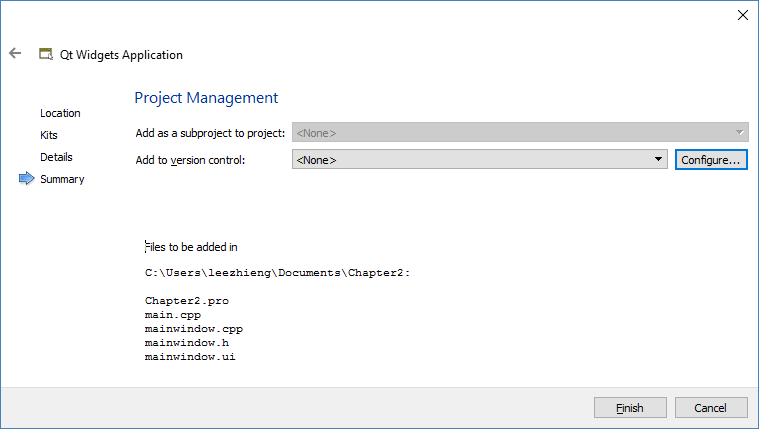Click the Qt Widgets Application wizard icon
Image resolution: width=759 pixels, height=429 pixels.
pyautogui.click(x=45, y=54)
